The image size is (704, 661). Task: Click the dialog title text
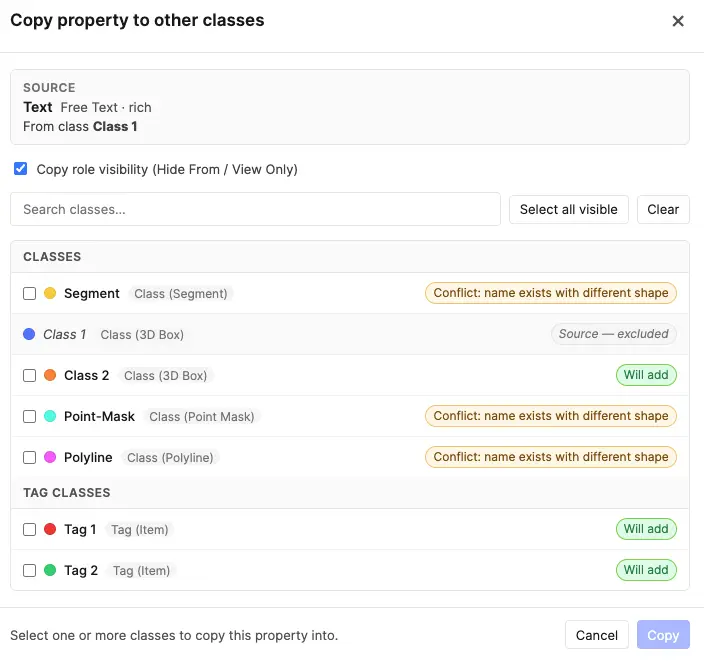pos(137,21)
